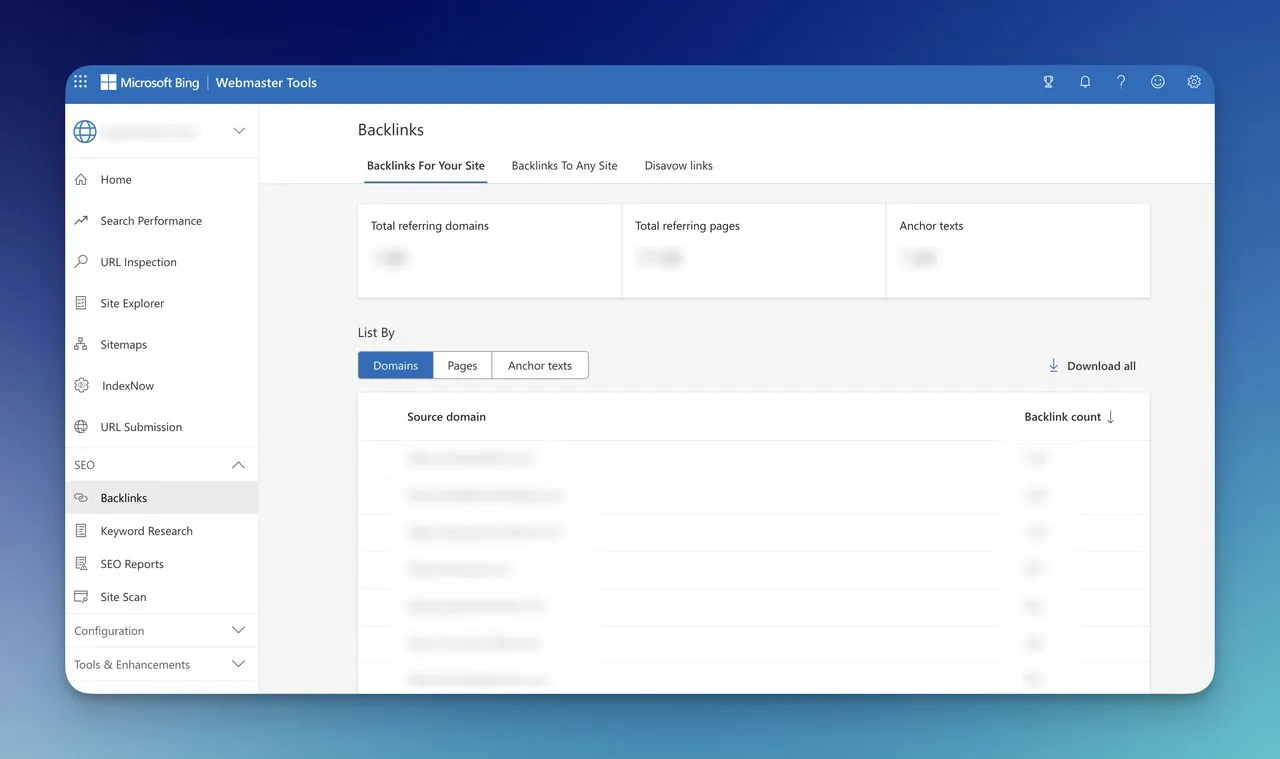The width and height of the screenshot is (1280, 759).
Task: Click the URL Inspection magnifier icon
Action: coord(81,262)
